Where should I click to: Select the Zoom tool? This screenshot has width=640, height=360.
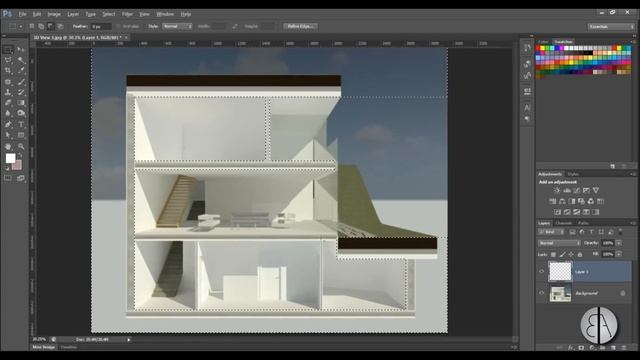coord(21,146)
